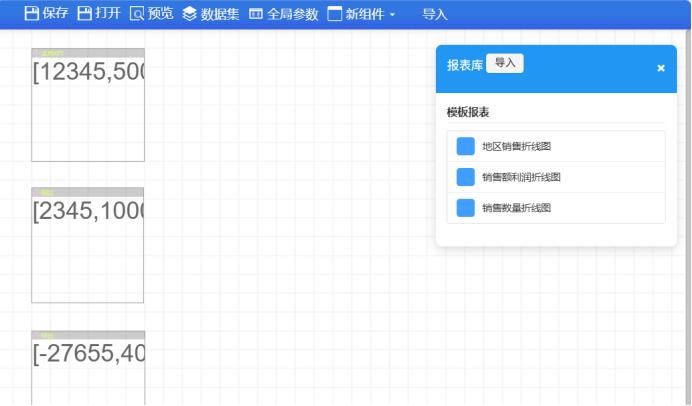Click the 新组件 window icon
This screenshot has width=692, height=406.
[335, 14]
